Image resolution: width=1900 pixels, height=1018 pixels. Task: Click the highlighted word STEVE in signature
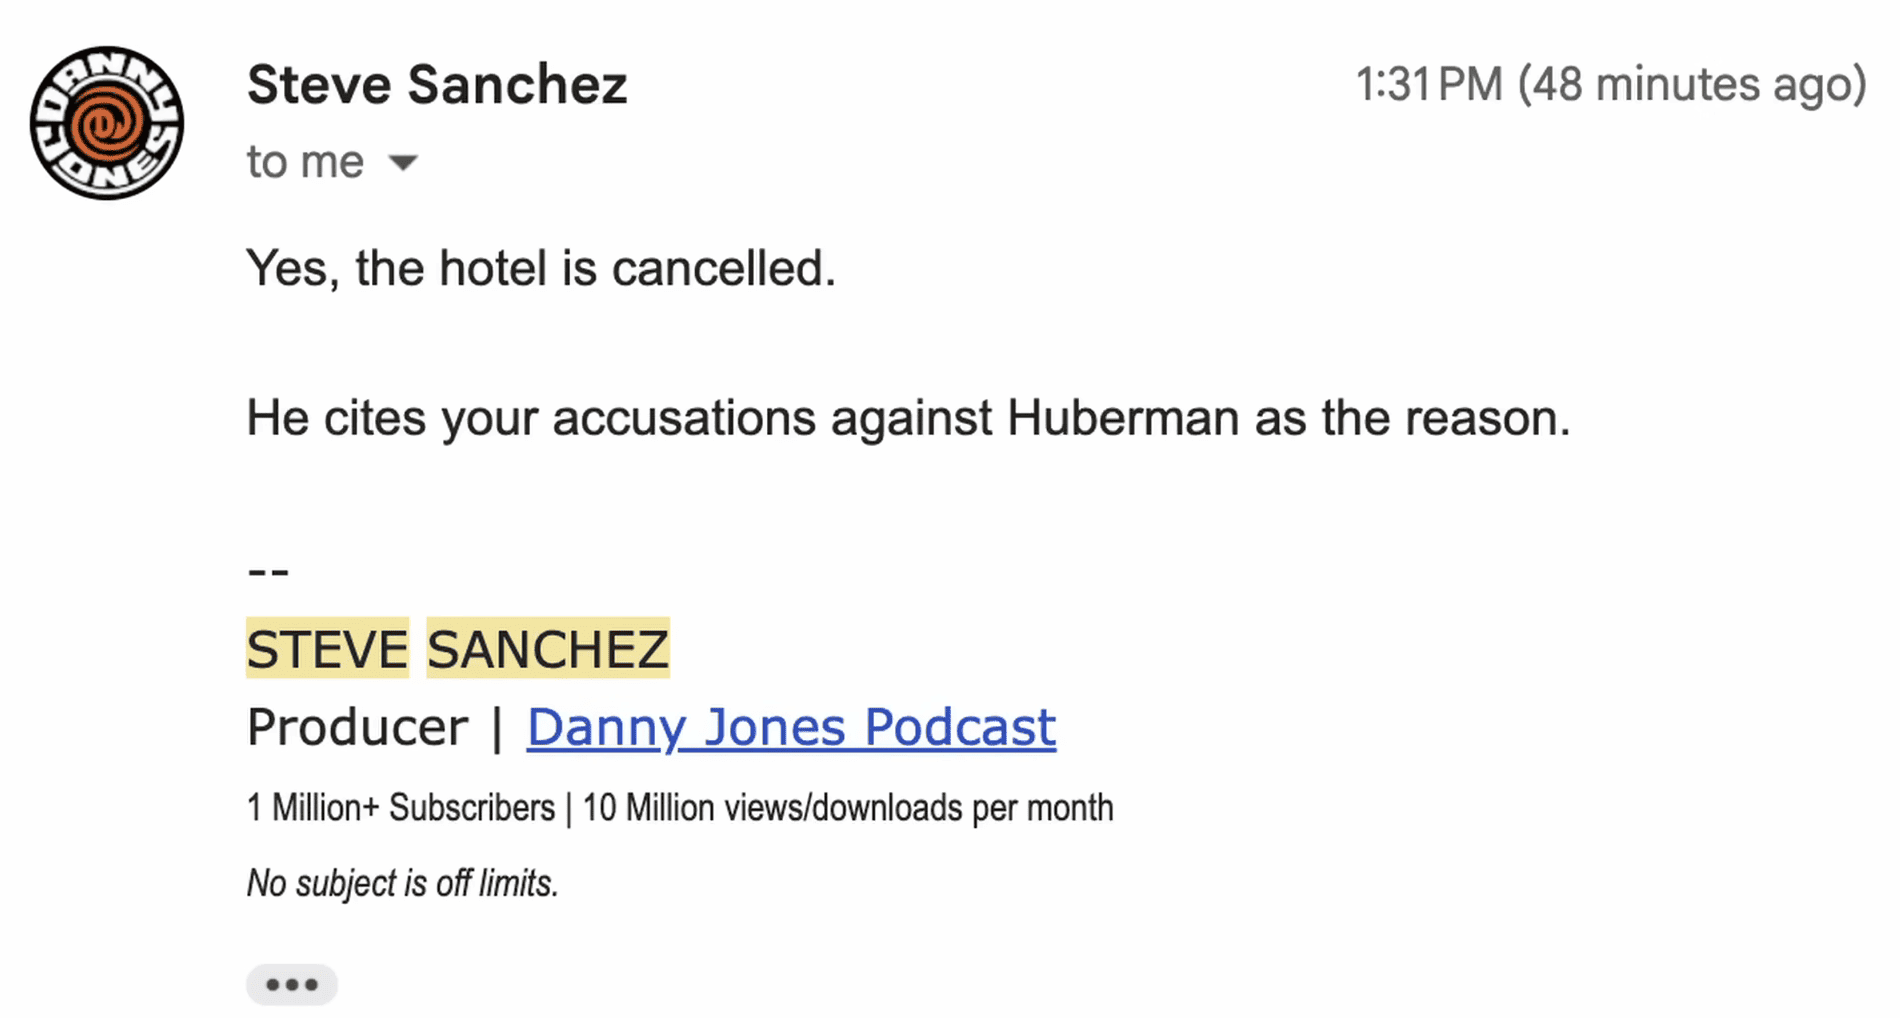327,649
